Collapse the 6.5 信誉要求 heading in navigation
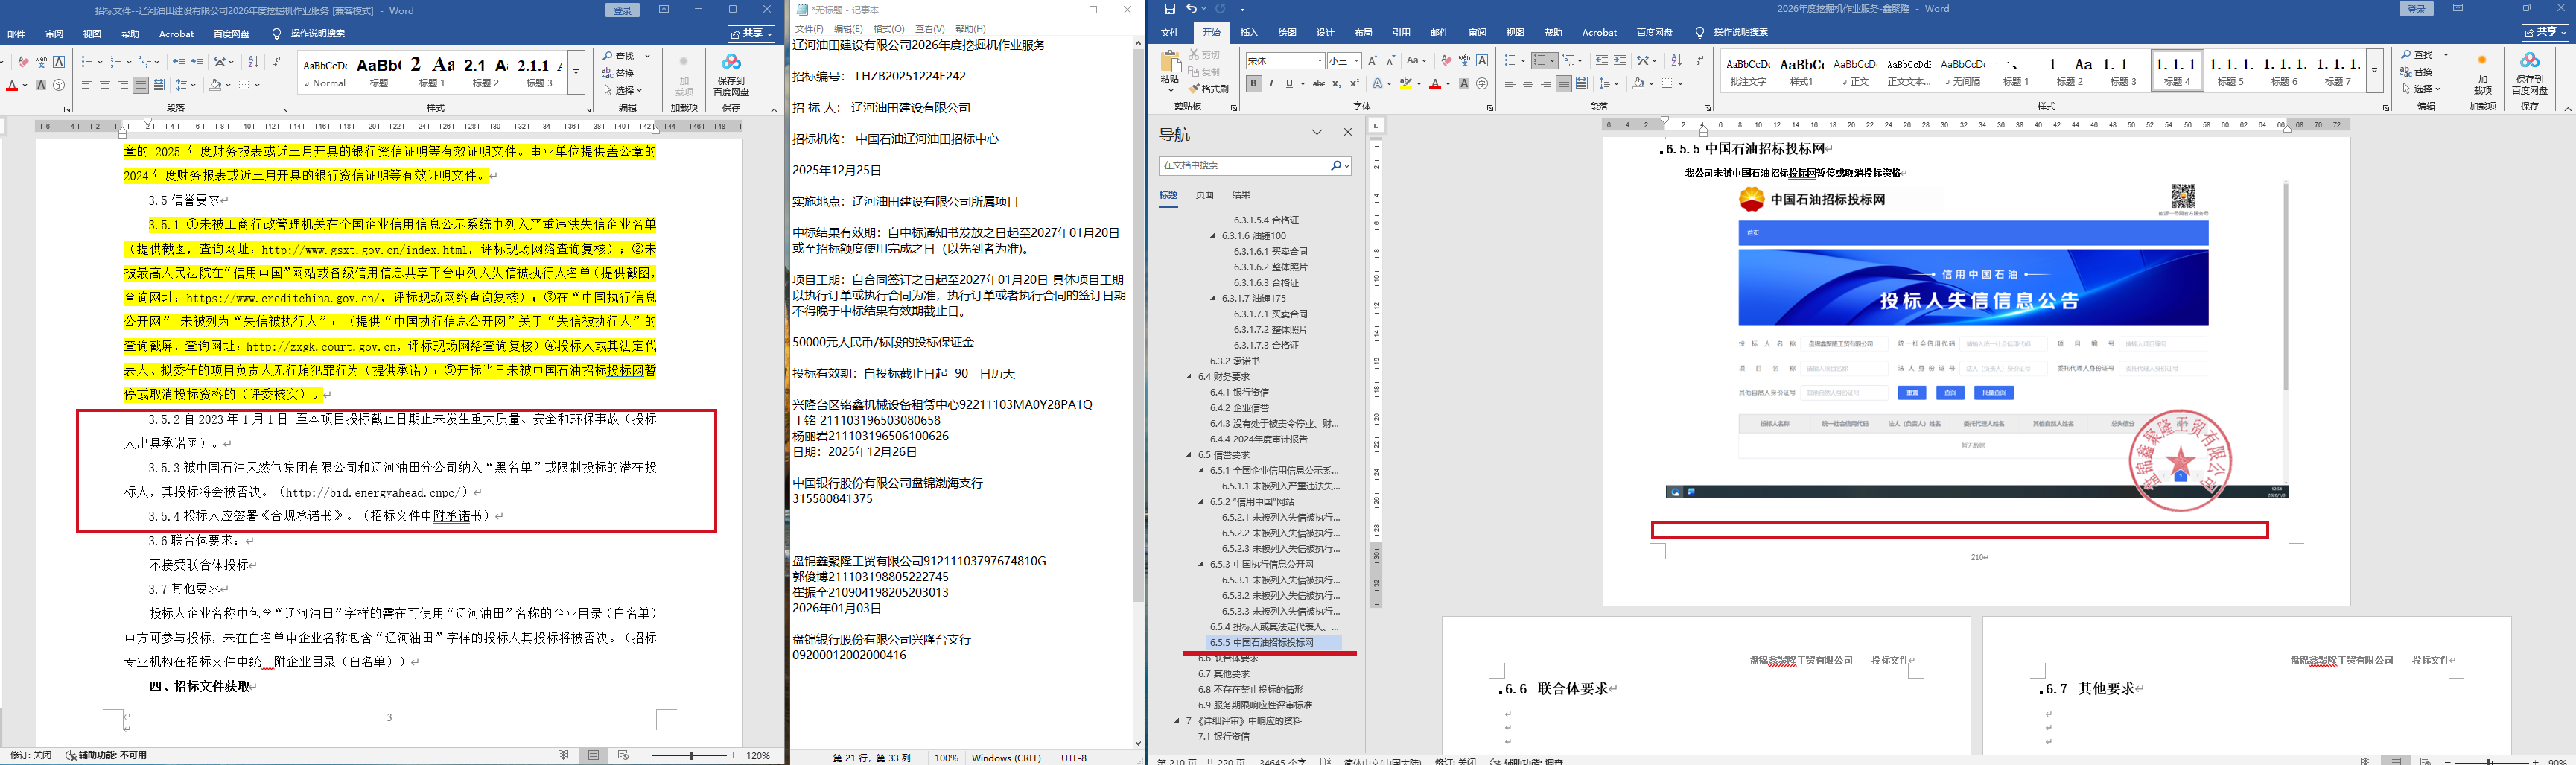 [1189, 455]
